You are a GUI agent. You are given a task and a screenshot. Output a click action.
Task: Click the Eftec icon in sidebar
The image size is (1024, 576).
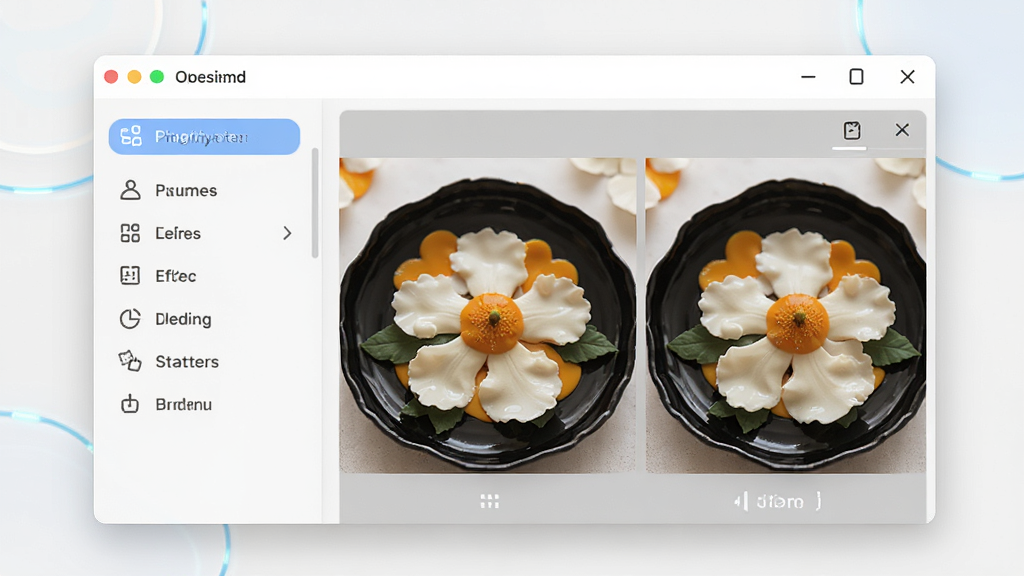point(130,276)
